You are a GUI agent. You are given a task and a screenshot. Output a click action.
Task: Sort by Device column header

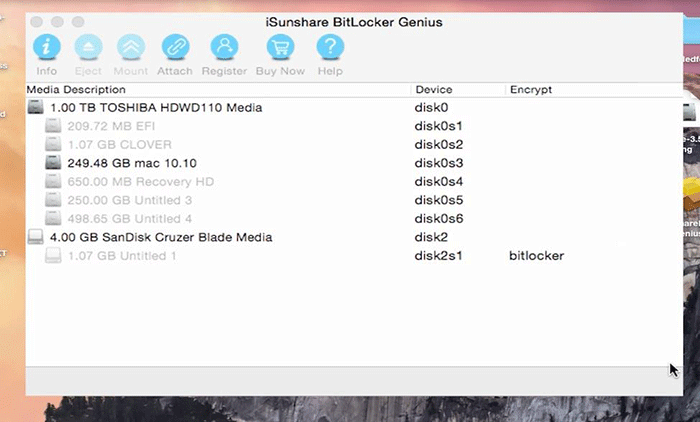434,90
